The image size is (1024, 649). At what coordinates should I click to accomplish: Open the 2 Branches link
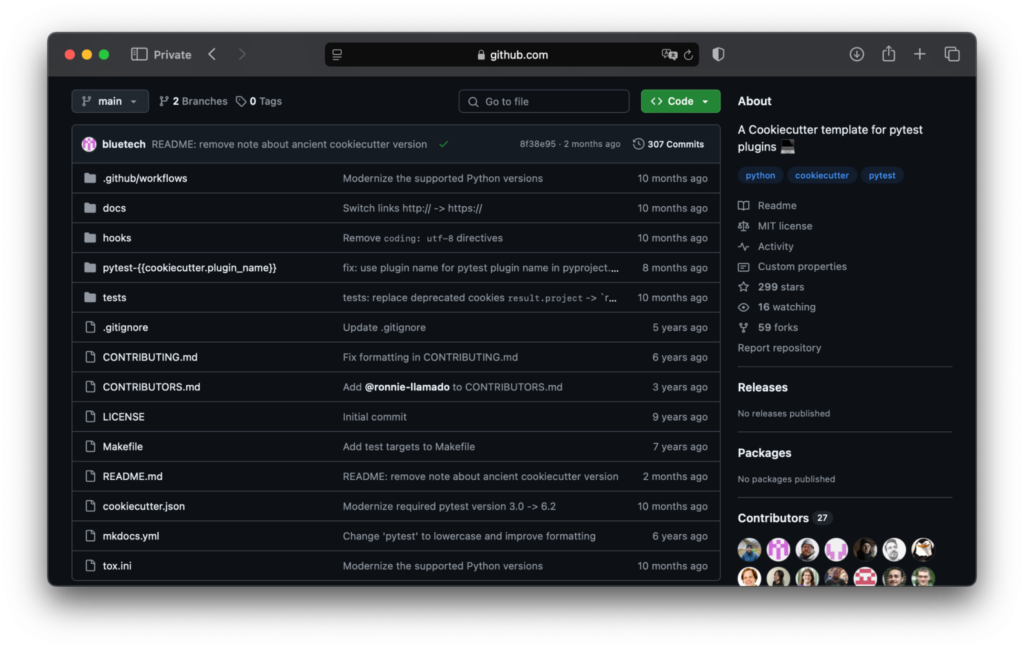(193, 101)
